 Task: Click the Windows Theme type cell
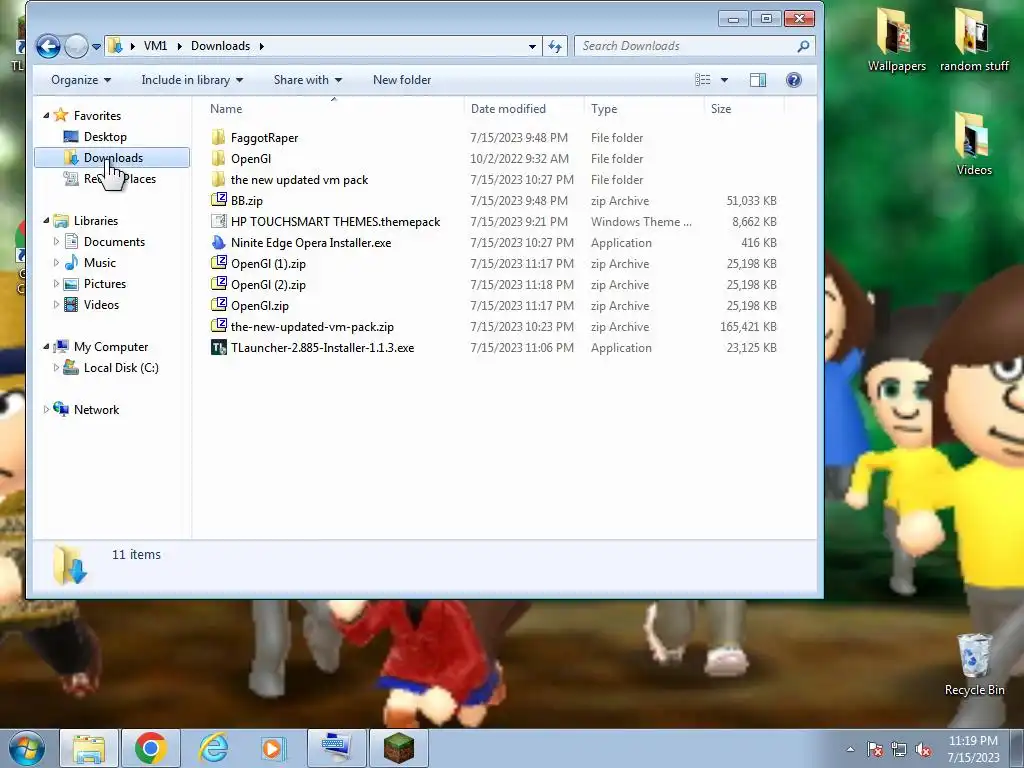641,221
